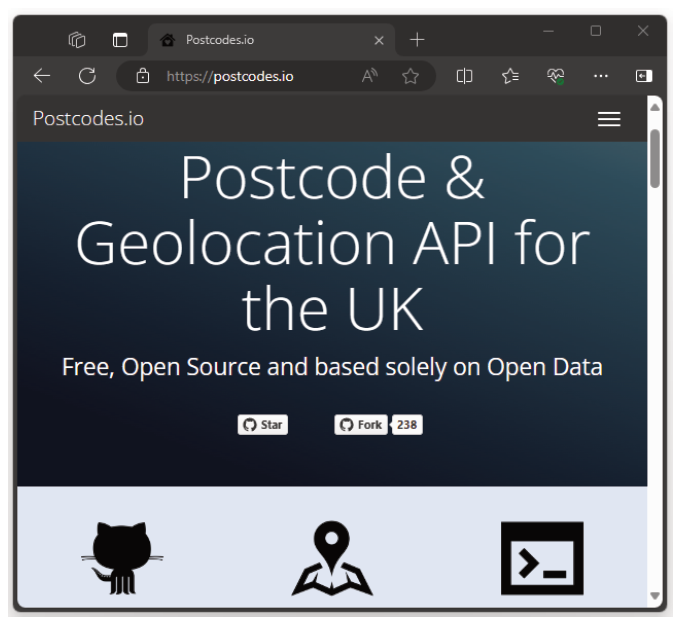
Task: Click the terminal console icon
Action: 542,558
